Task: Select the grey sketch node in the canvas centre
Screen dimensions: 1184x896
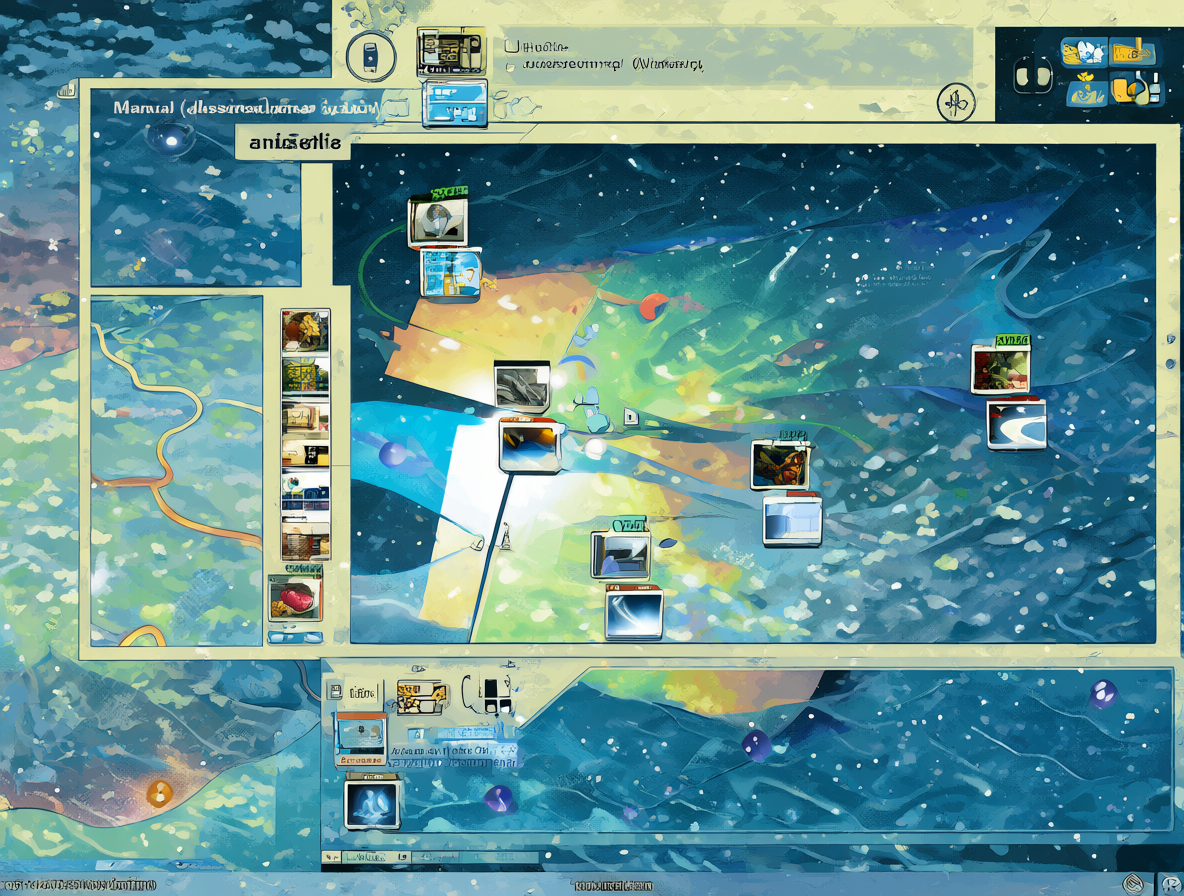Action: pos(522,385)
